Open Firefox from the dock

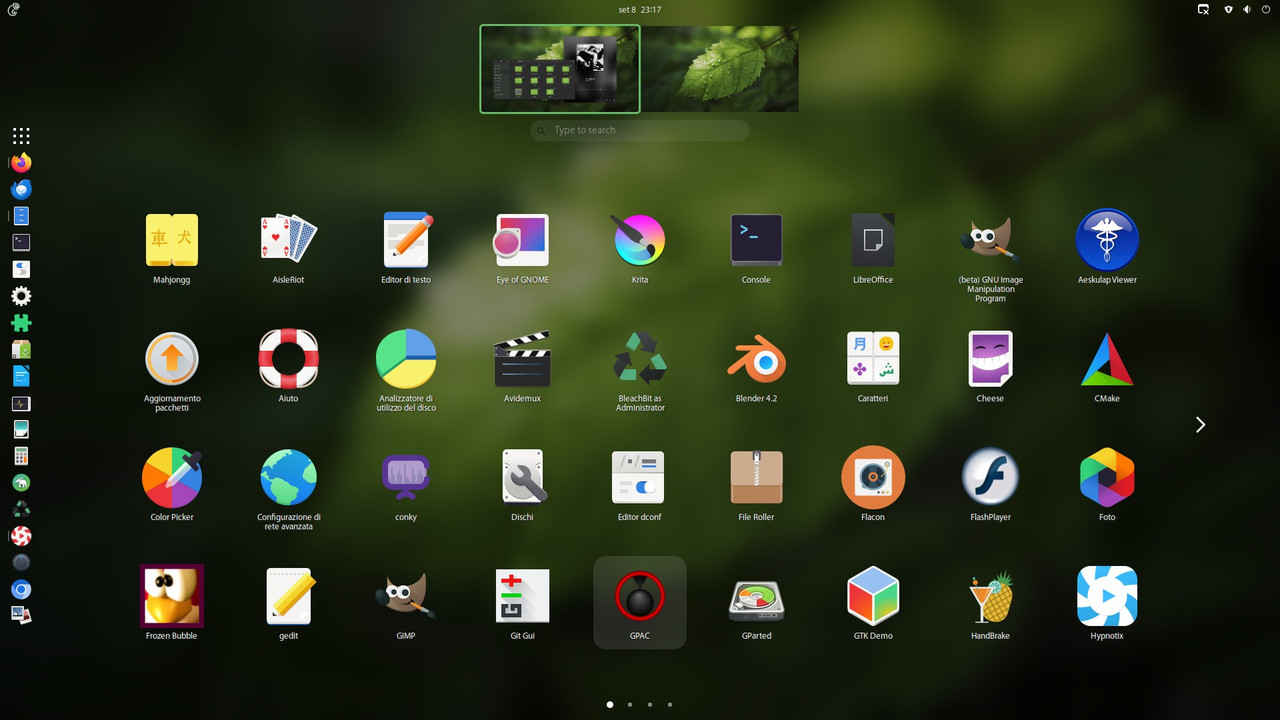tap(21, 162)
